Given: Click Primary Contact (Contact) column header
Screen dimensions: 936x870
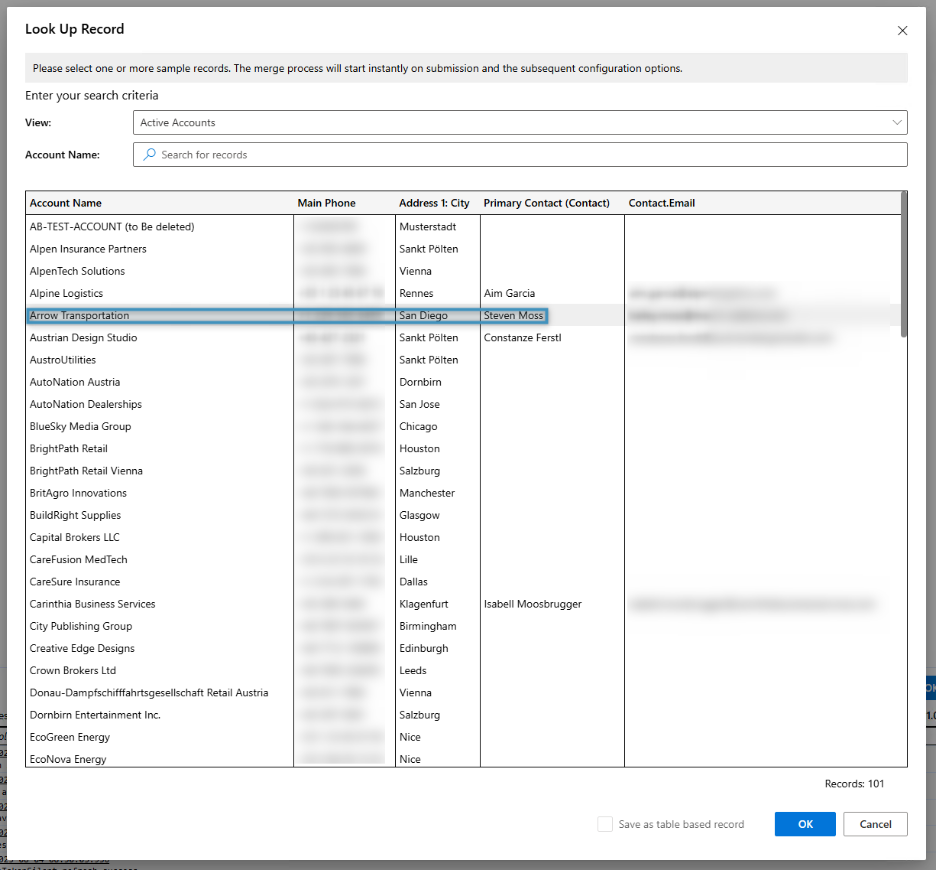Looking at the screenshot, I should [x=546, y=203].
